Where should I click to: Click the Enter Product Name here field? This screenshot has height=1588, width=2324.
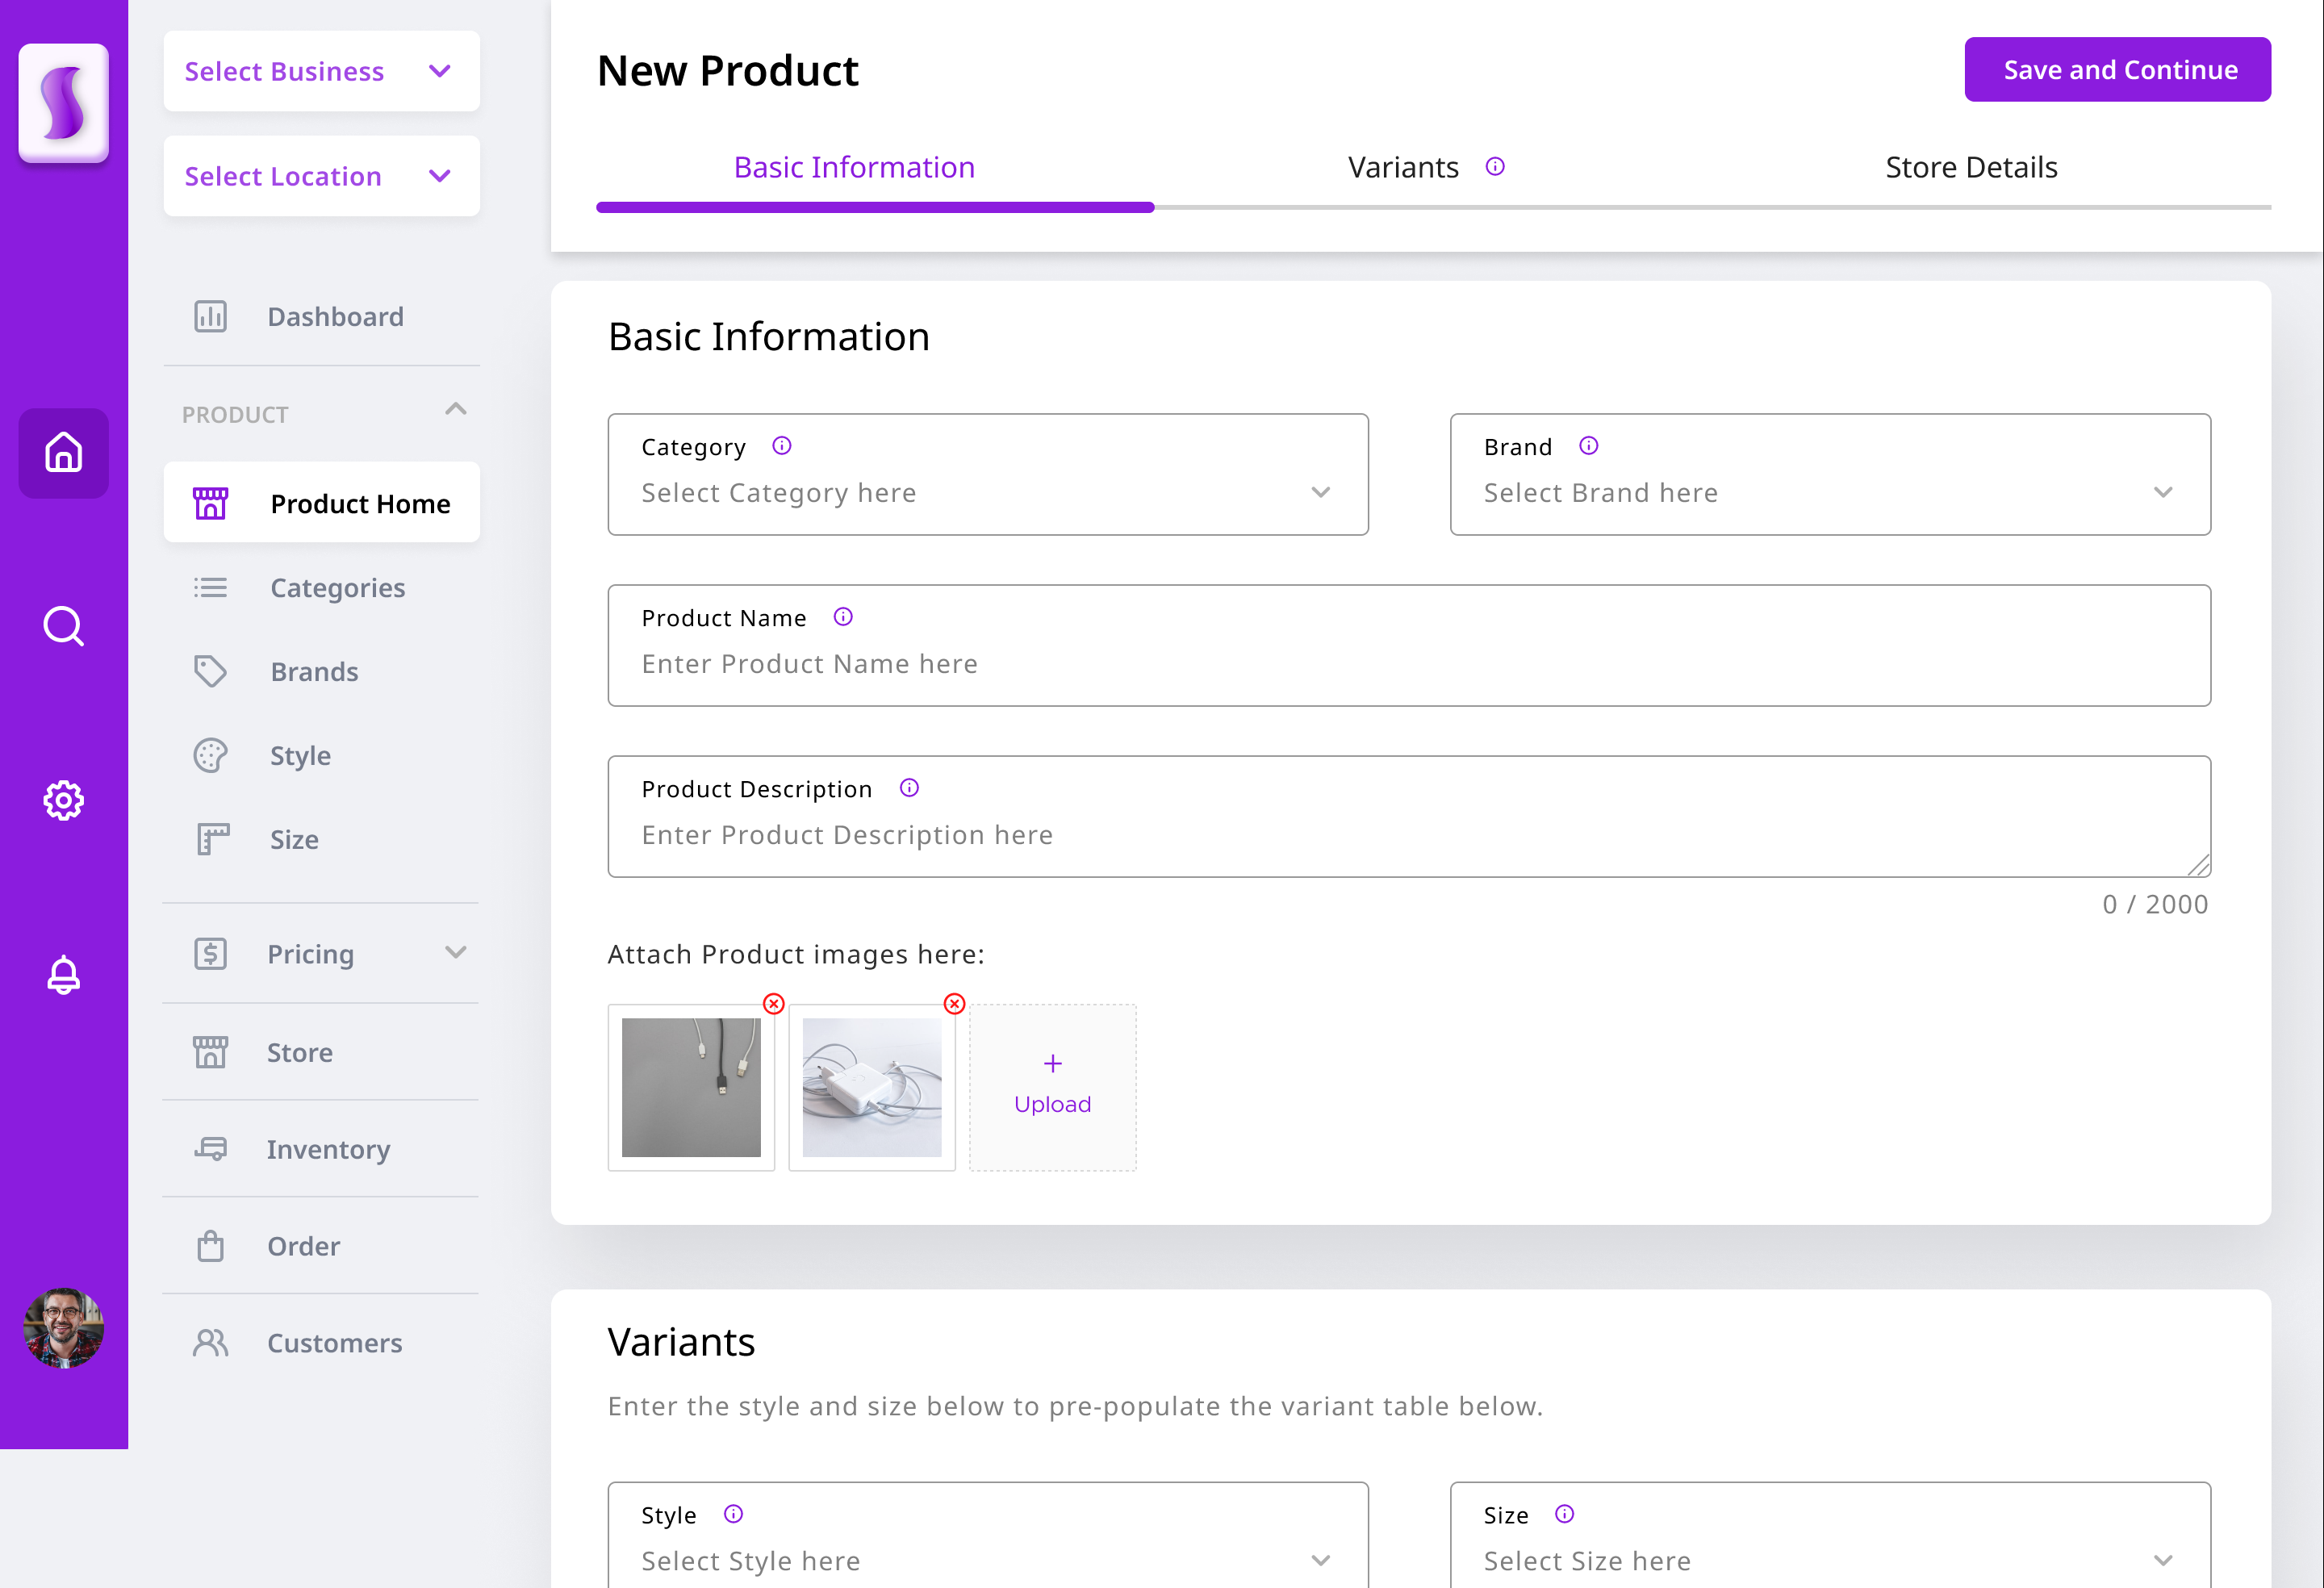pyautogui.click(x=1408, y=663)
